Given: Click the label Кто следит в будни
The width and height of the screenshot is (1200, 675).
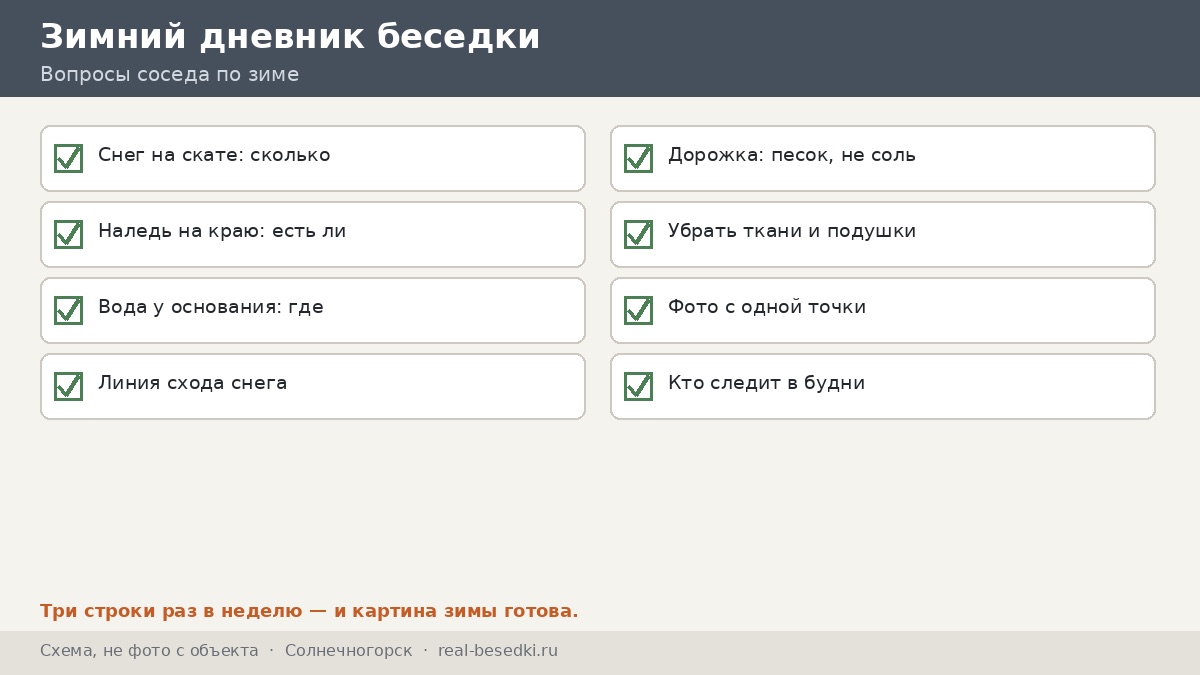Looking at the screenshot, I should [767, 383].
